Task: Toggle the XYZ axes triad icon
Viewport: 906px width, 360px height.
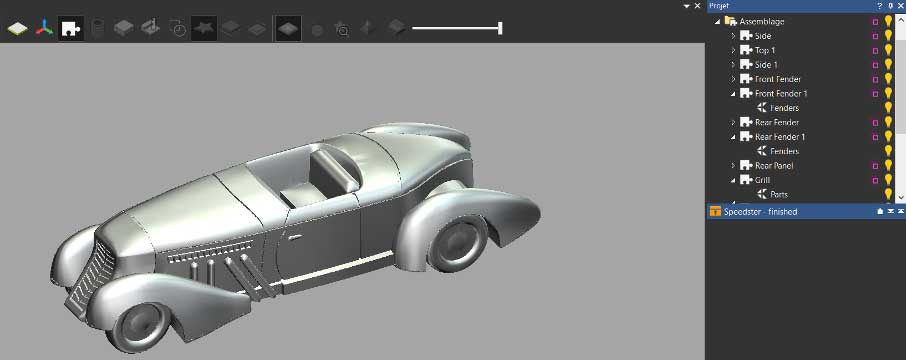Action: [x=44, y=28]
